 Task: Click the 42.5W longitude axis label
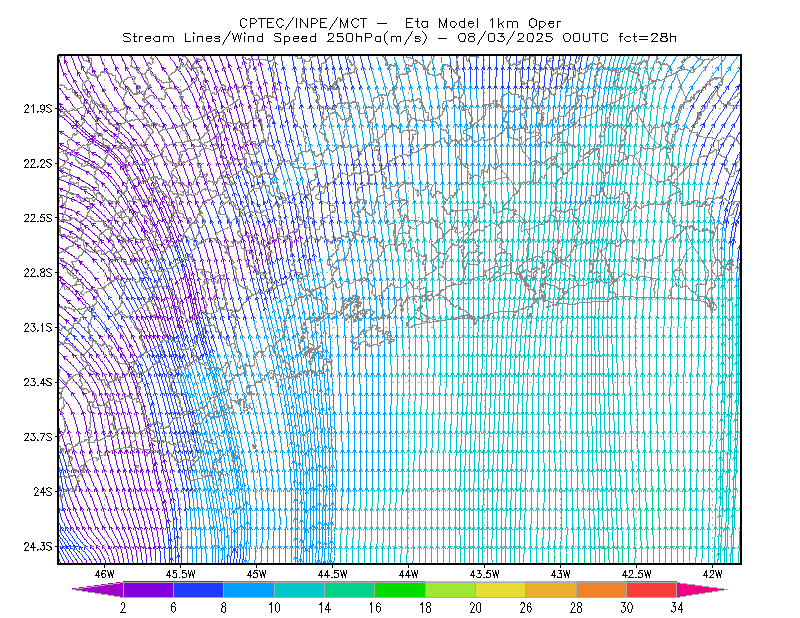click(x=636, y=574)
